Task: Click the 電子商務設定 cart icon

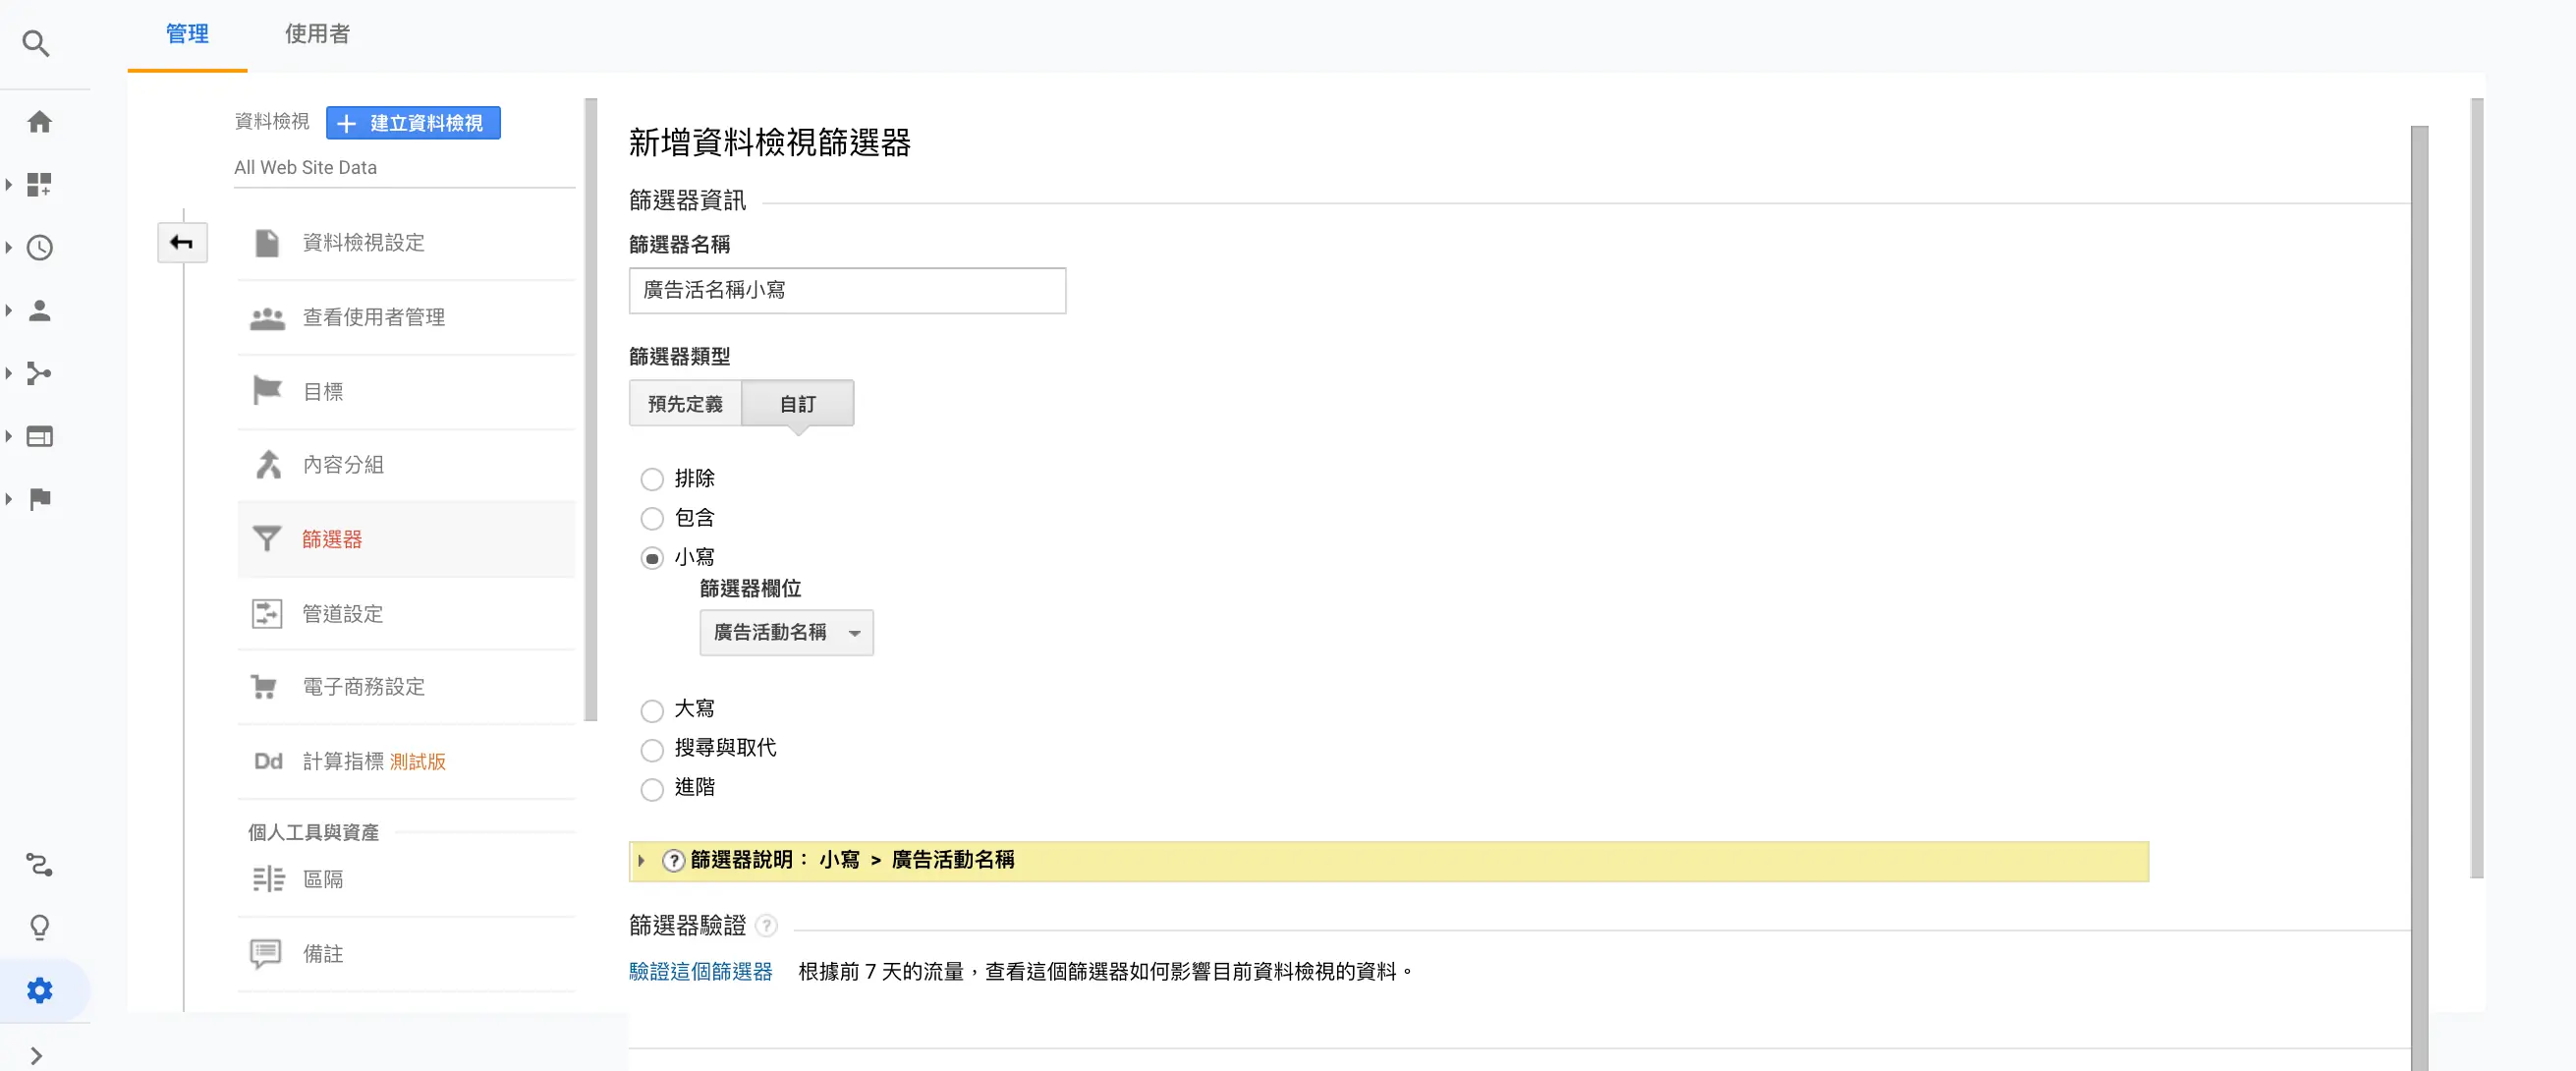Action: [x=264, y=687]
